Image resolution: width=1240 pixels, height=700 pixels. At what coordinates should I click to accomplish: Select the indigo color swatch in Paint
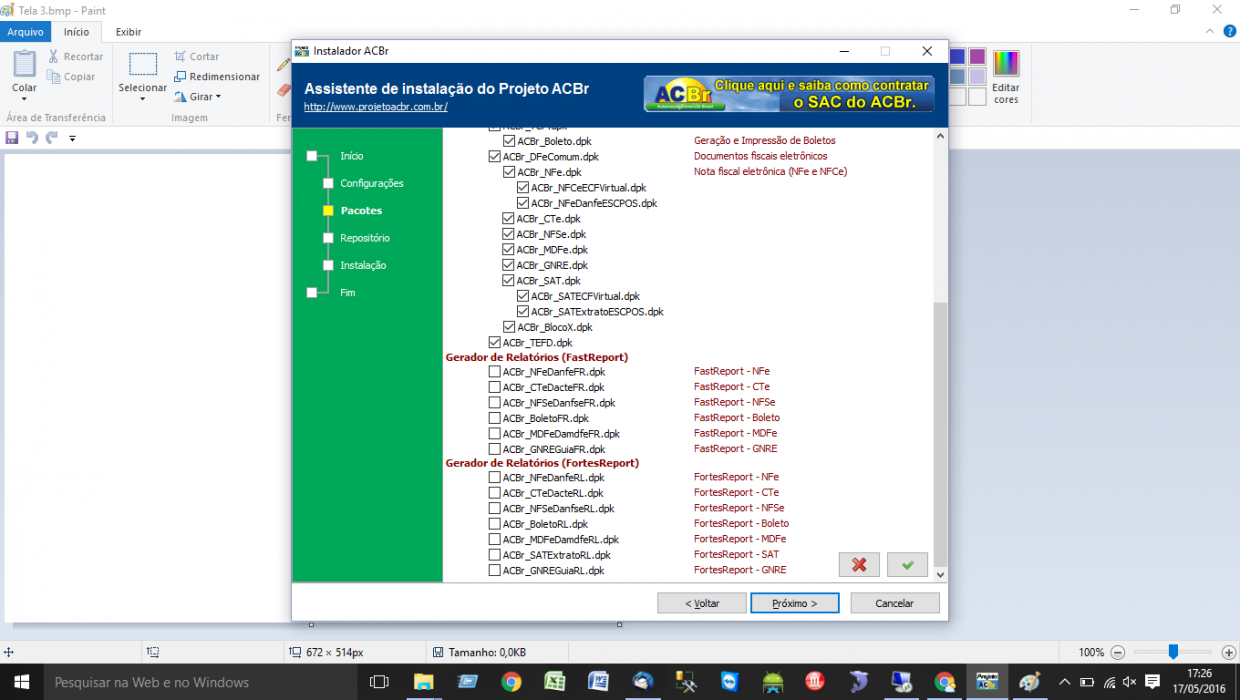[x=958, y=57]
